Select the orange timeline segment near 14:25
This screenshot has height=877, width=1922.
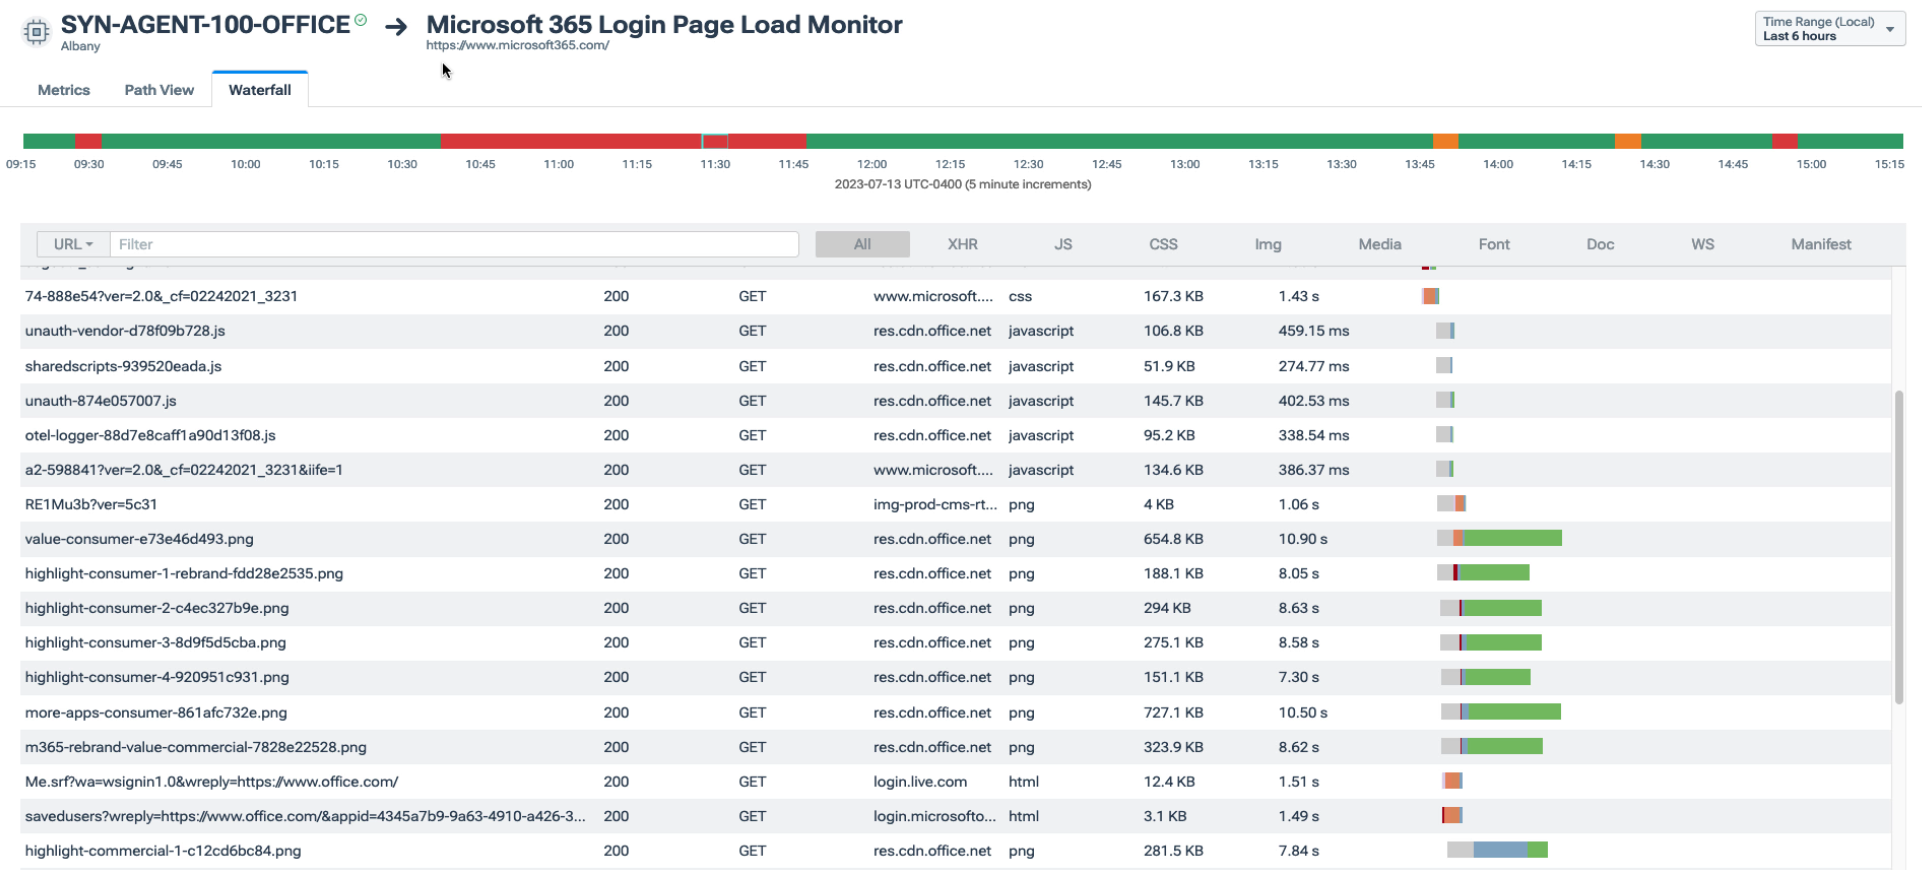click(1628, 141)
